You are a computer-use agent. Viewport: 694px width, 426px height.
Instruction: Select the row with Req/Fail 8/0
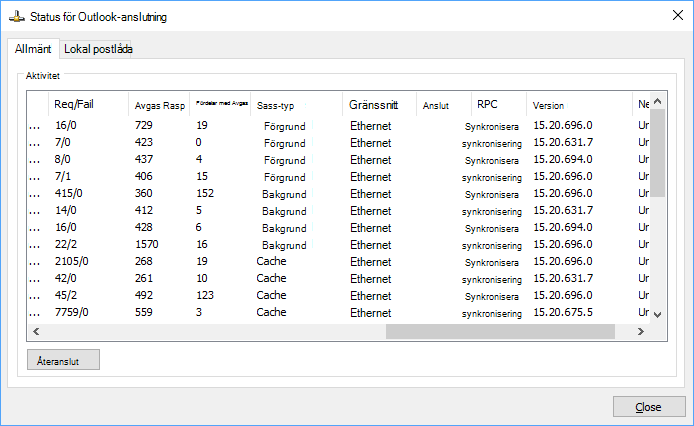(339, 159)
